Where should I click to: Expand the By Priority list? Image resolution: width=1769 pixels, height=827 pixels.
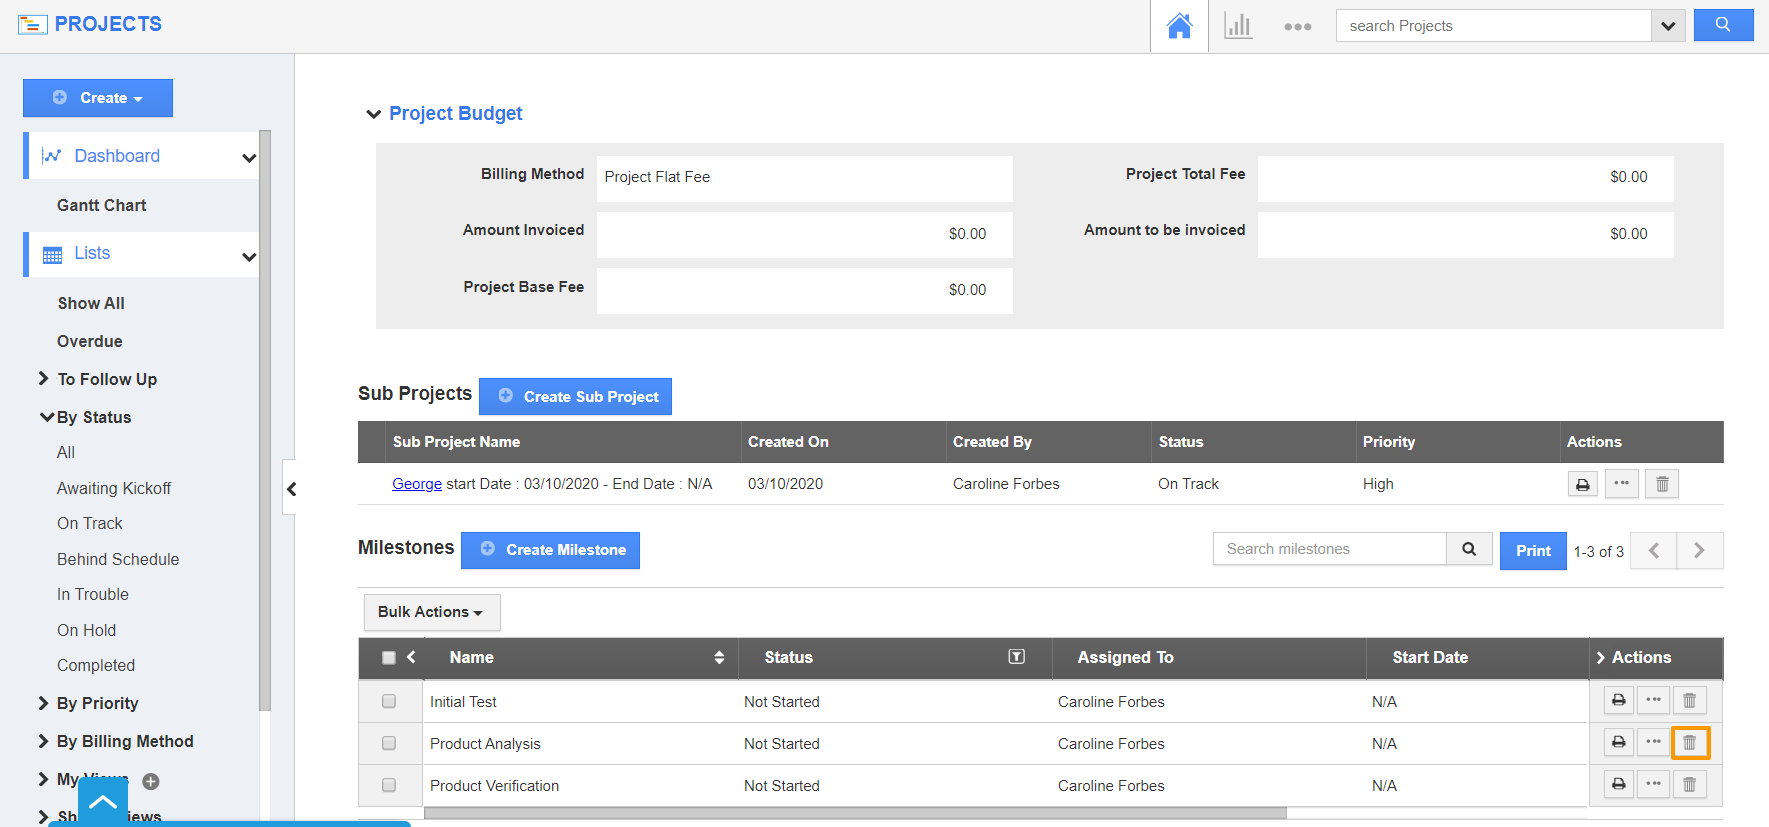click(x=43, y=703)
